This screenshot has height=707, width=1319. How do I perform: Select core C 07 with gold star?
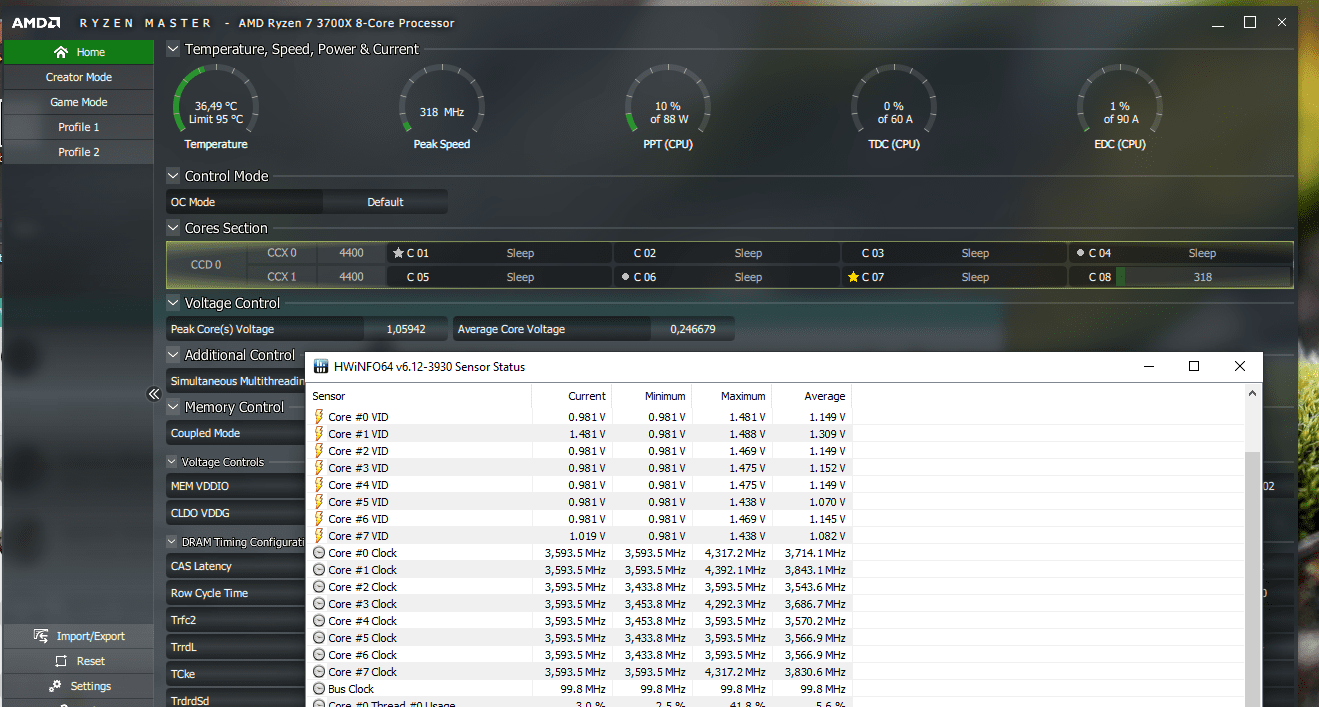953,277
